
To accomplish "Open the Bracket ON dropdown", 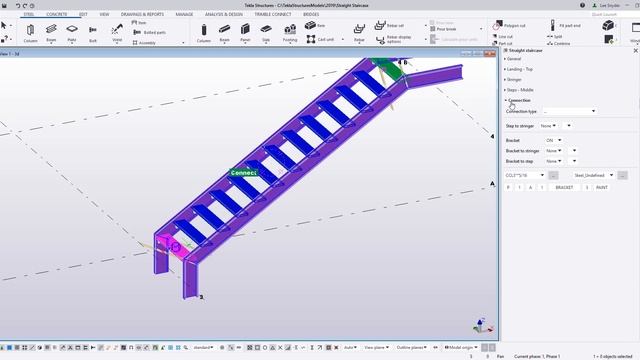I will pos(553,140).
